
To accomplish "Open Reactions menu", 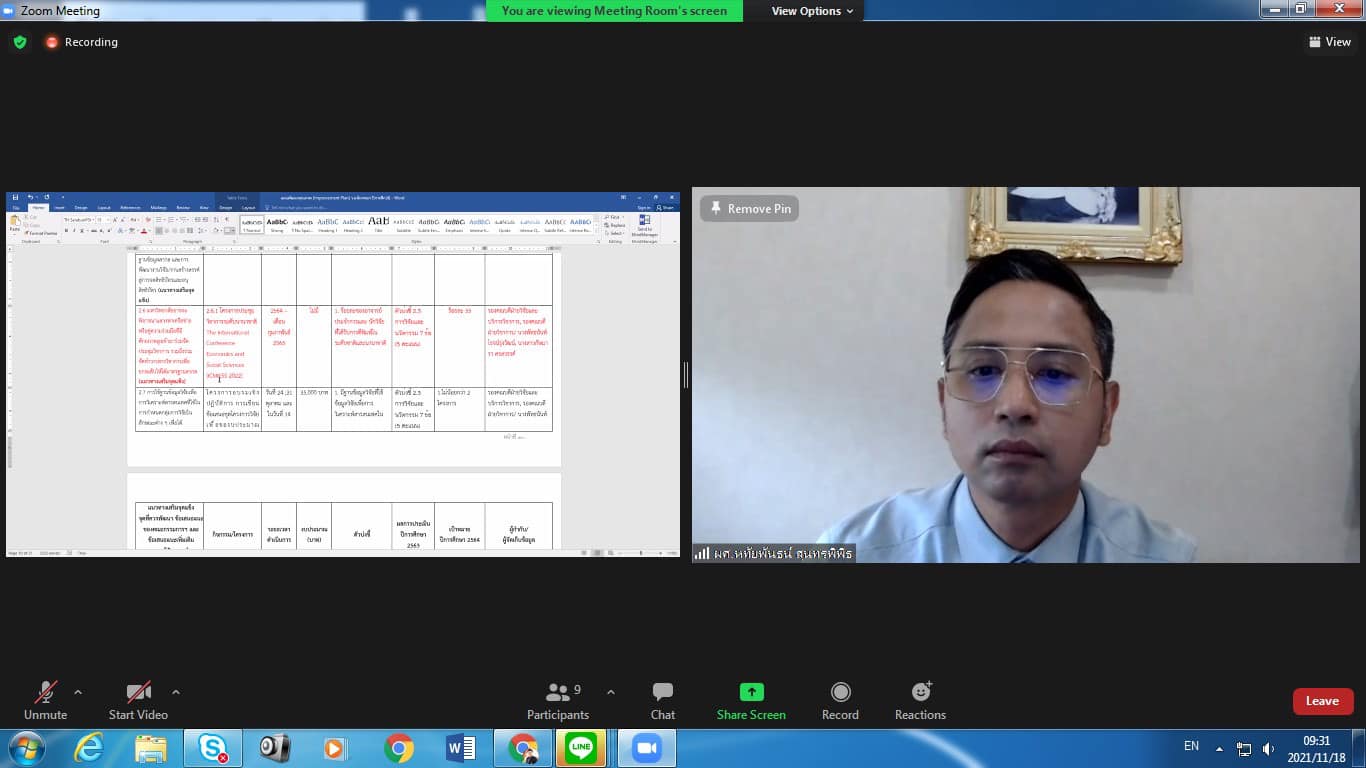I will [920, 693].
